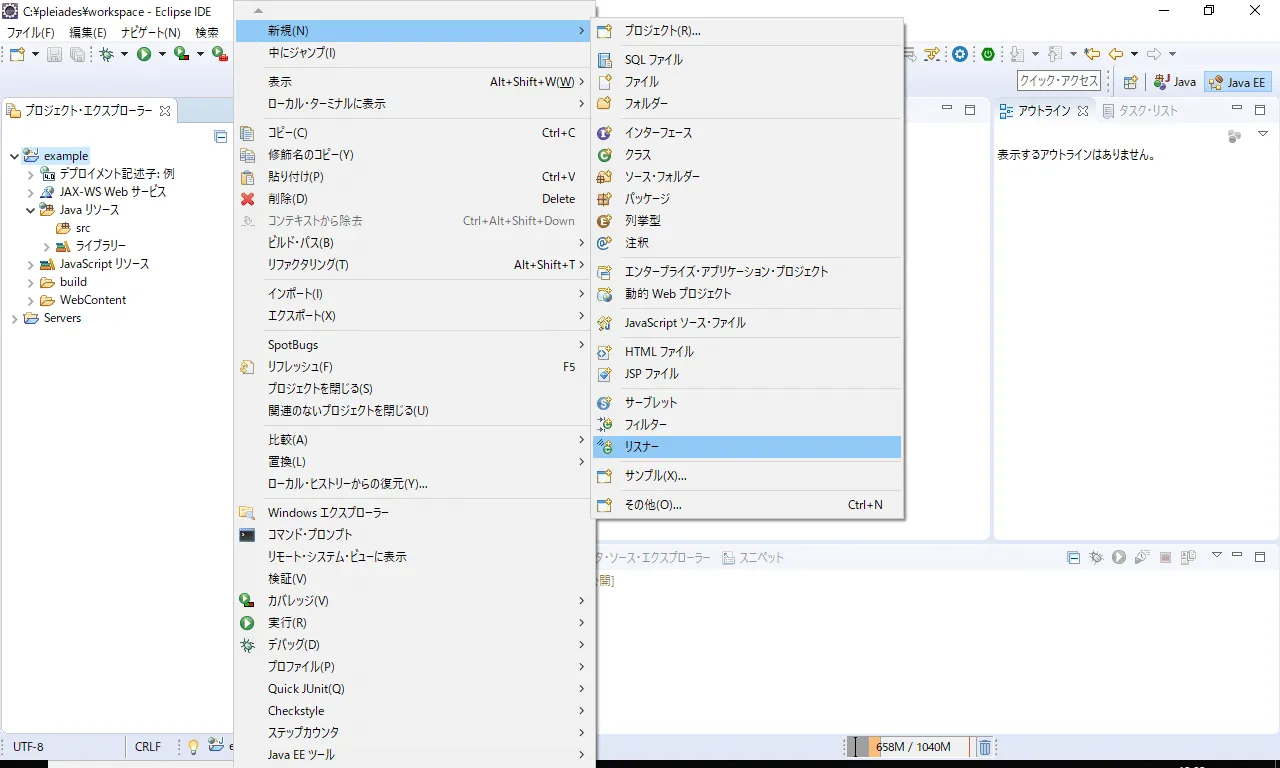
Task: Click the tip of the day lightbulb
Action: [194, 747]
